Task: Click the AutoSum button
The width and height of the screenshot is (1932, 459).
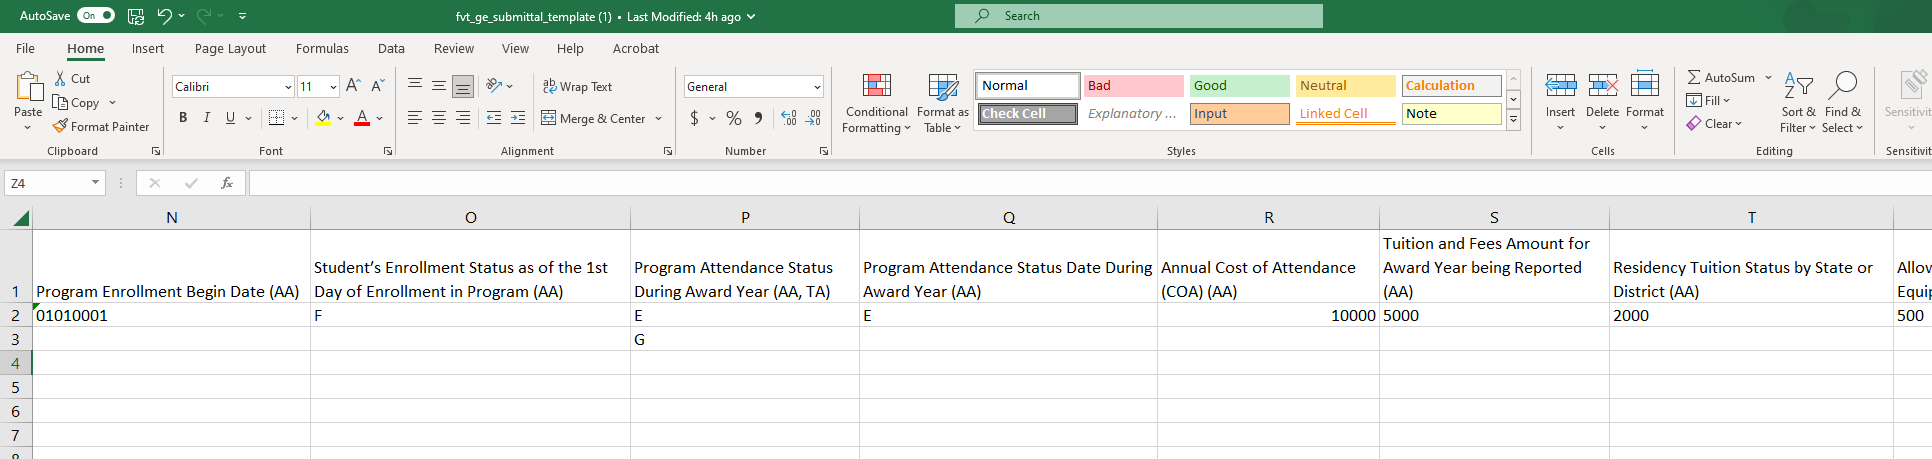Action: (1720, 77)
